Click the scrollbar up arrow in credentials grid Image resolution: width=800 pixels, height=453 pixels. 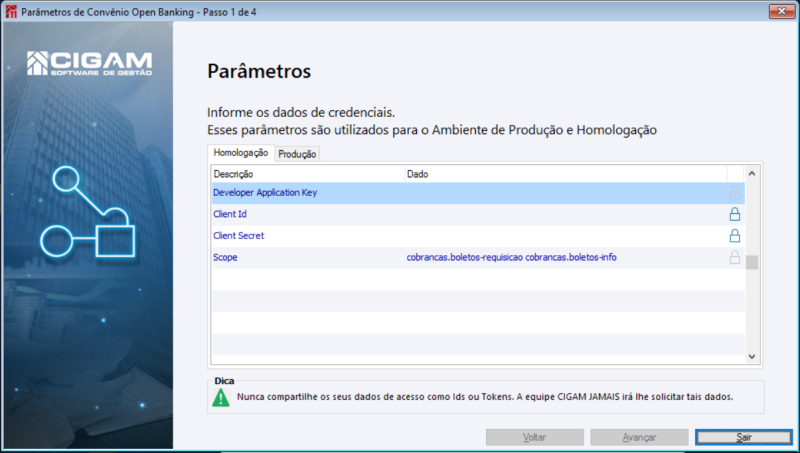coord(752,173)
